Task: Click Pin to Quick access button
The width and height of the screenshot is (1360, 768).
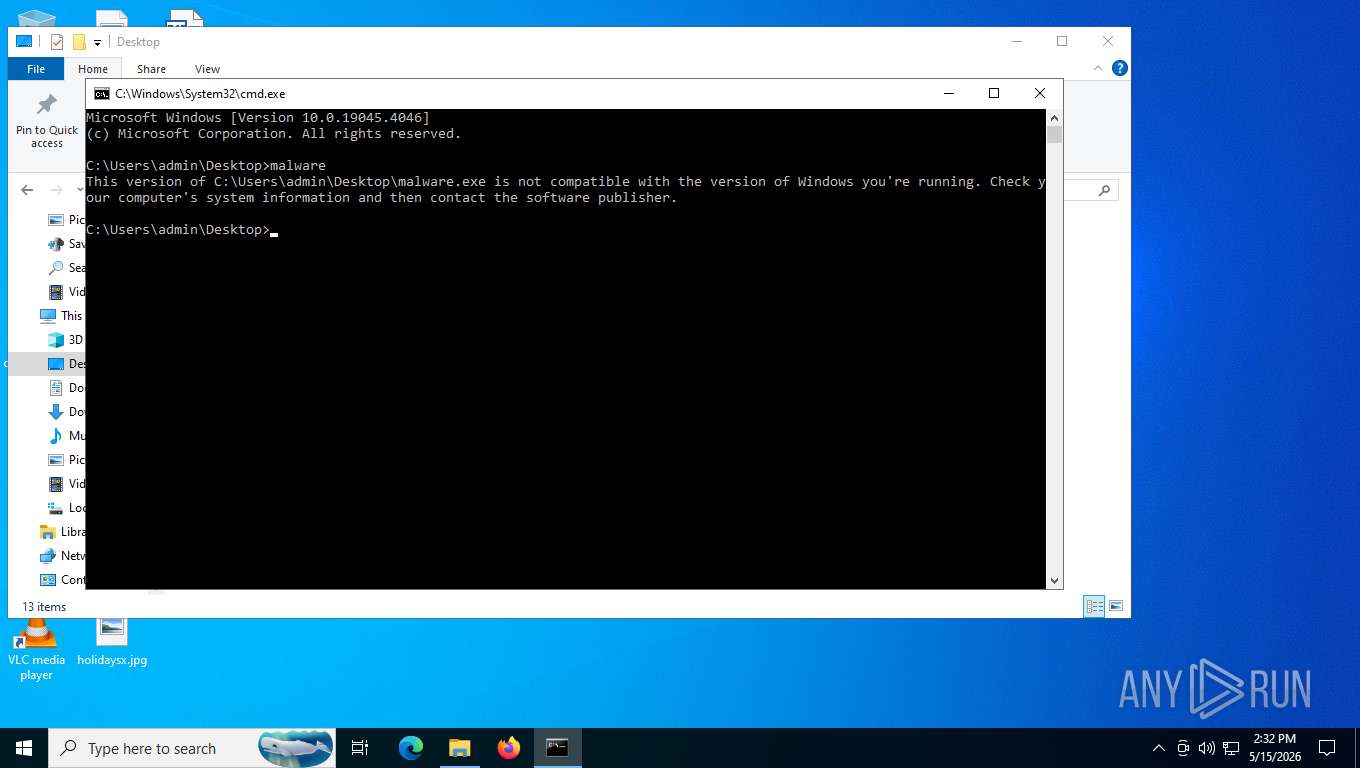Action: point(47,122)
